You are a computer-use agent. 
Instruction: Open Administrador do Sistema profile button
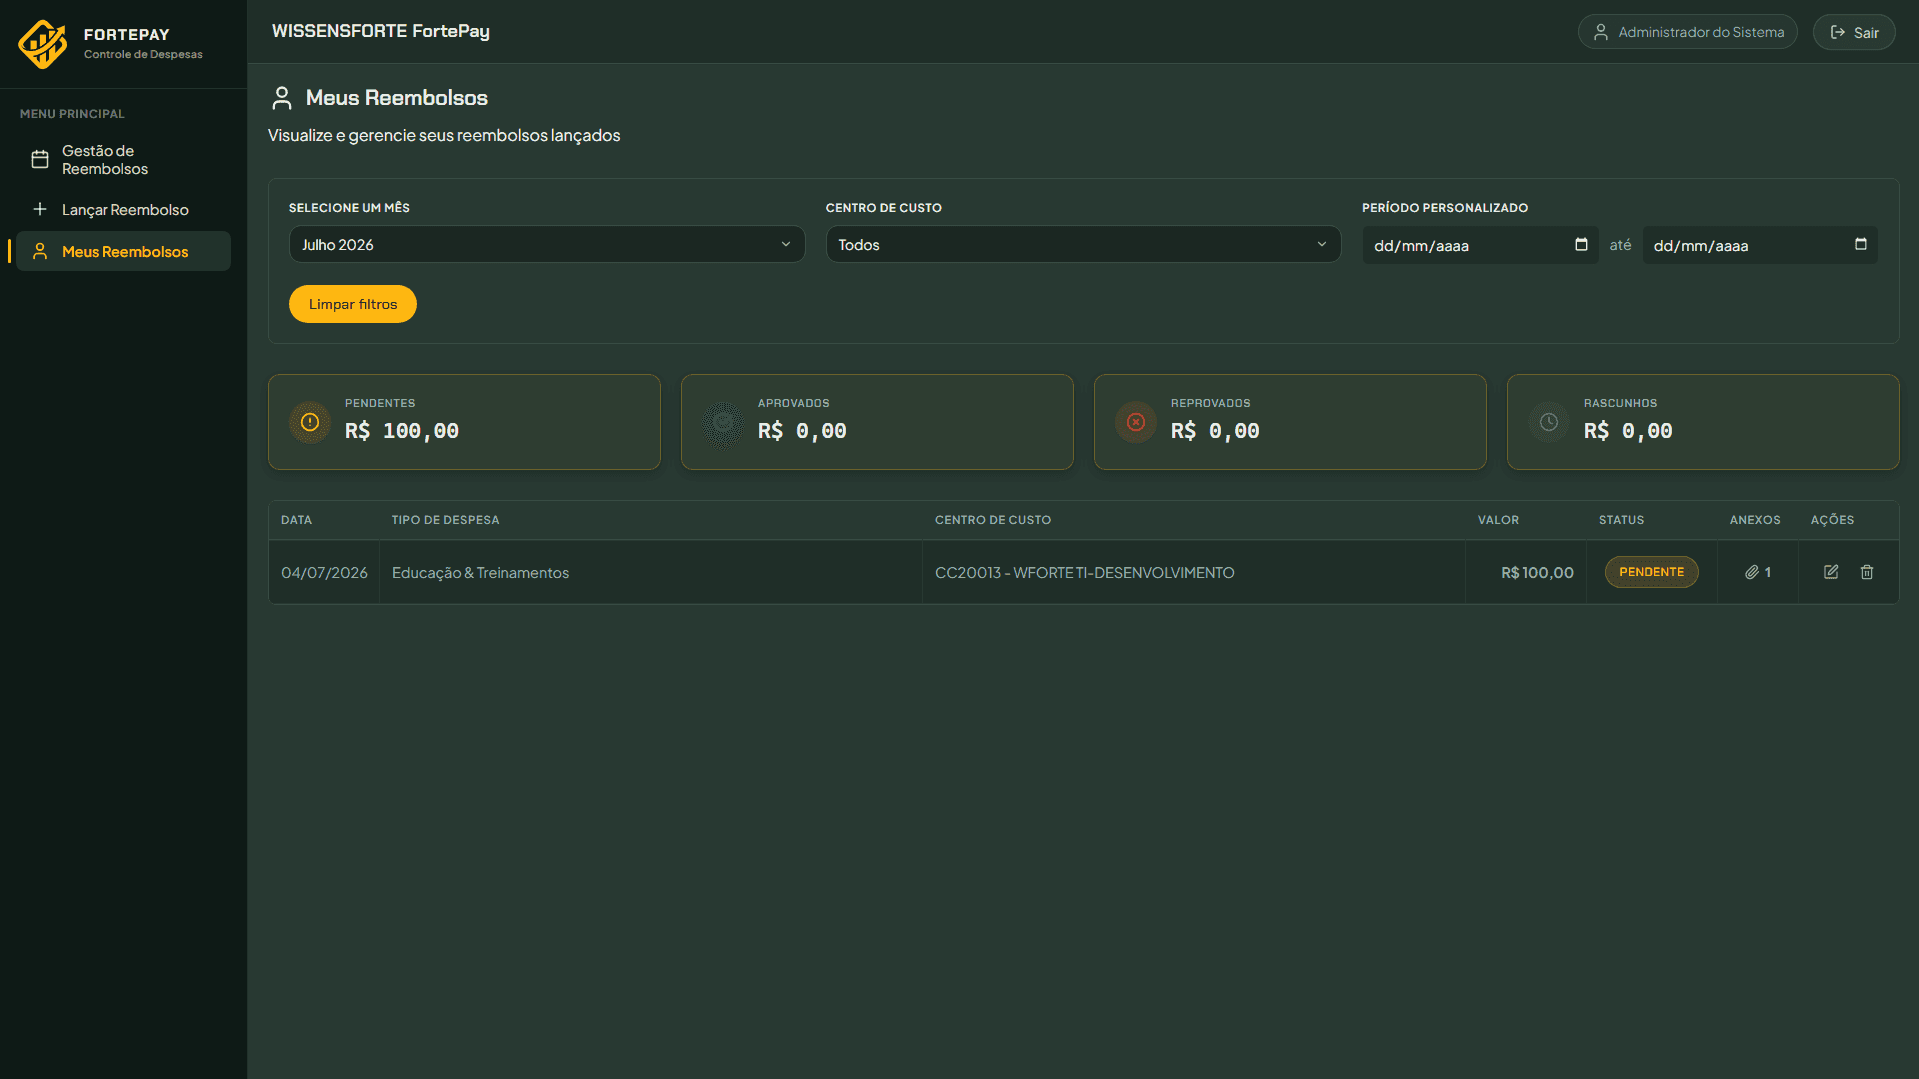point(1687,32)
